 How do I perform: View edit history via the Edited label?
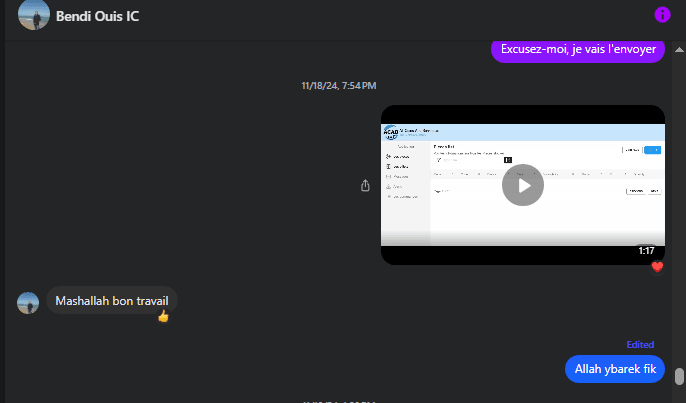pos(640,345)
